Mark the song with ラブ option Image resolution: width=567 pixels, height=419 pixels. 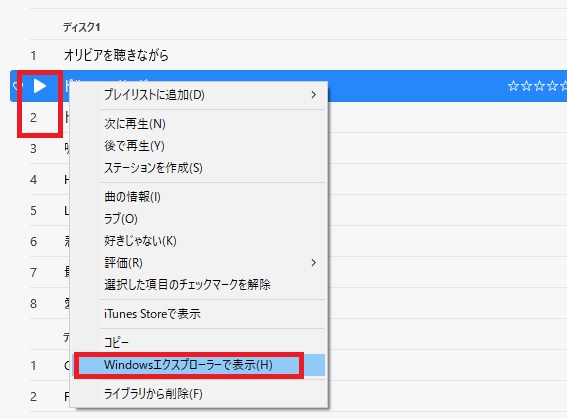pos(121,219)
